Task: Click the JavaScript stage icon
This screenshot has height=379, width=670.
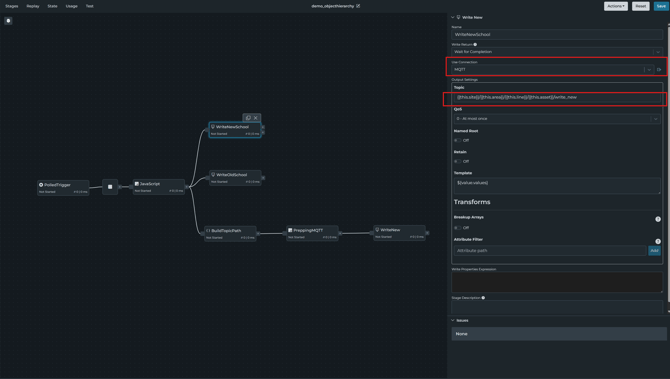Action: [137, 184]
